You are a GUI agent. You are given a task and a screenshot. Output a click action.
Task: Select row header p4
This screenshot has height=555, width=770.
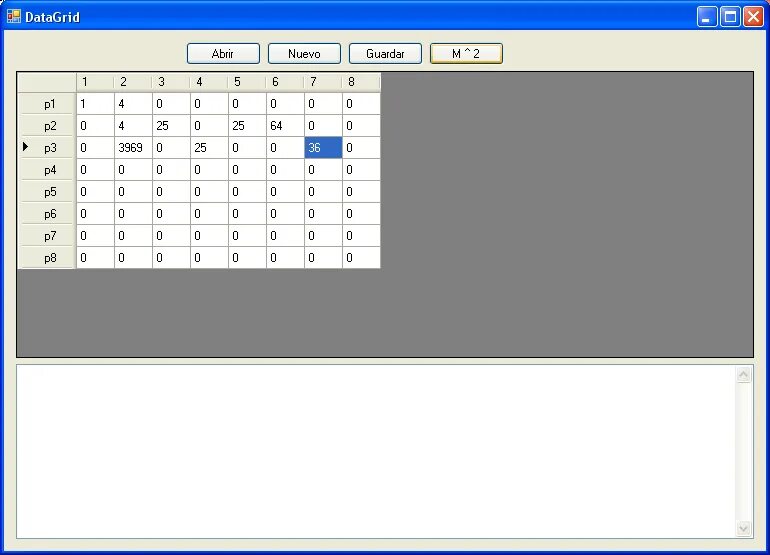(x=47, y=170)
